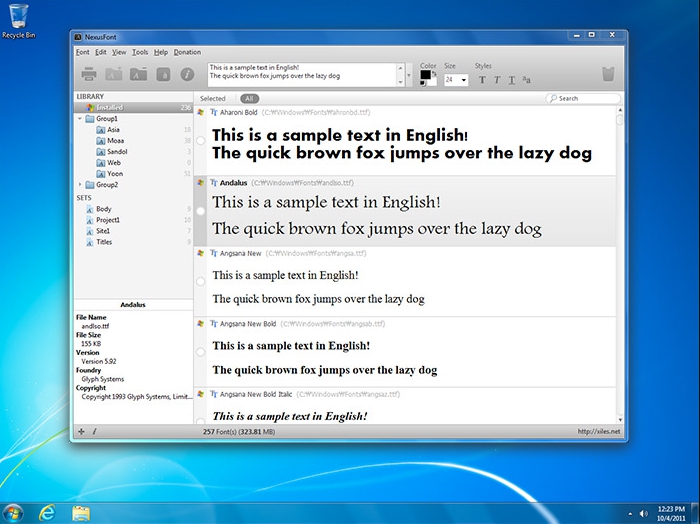Select the Aharoni Bold font radio circle
Viewport: 700px width, 524px height.
(x=201, y=141)
